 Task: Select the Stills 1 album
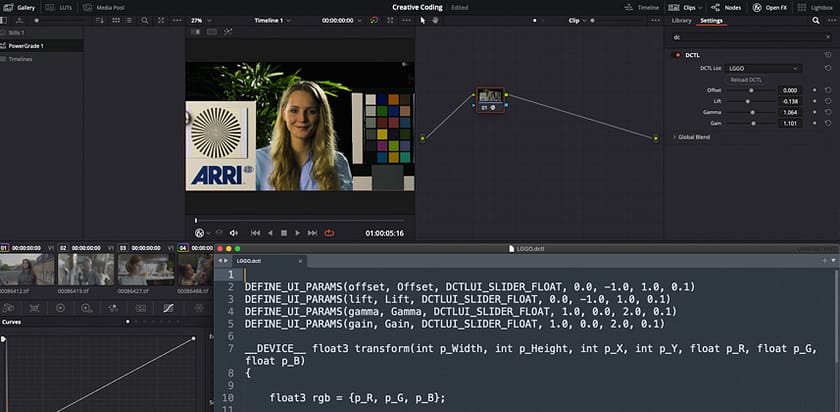[x=41, y=33]
